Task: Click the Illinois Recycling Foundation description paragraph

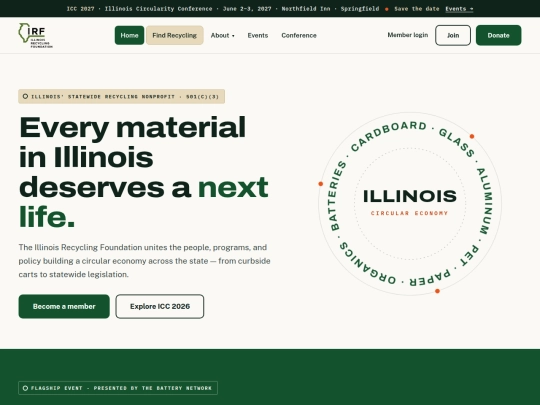Action: [x=145, y=261]
